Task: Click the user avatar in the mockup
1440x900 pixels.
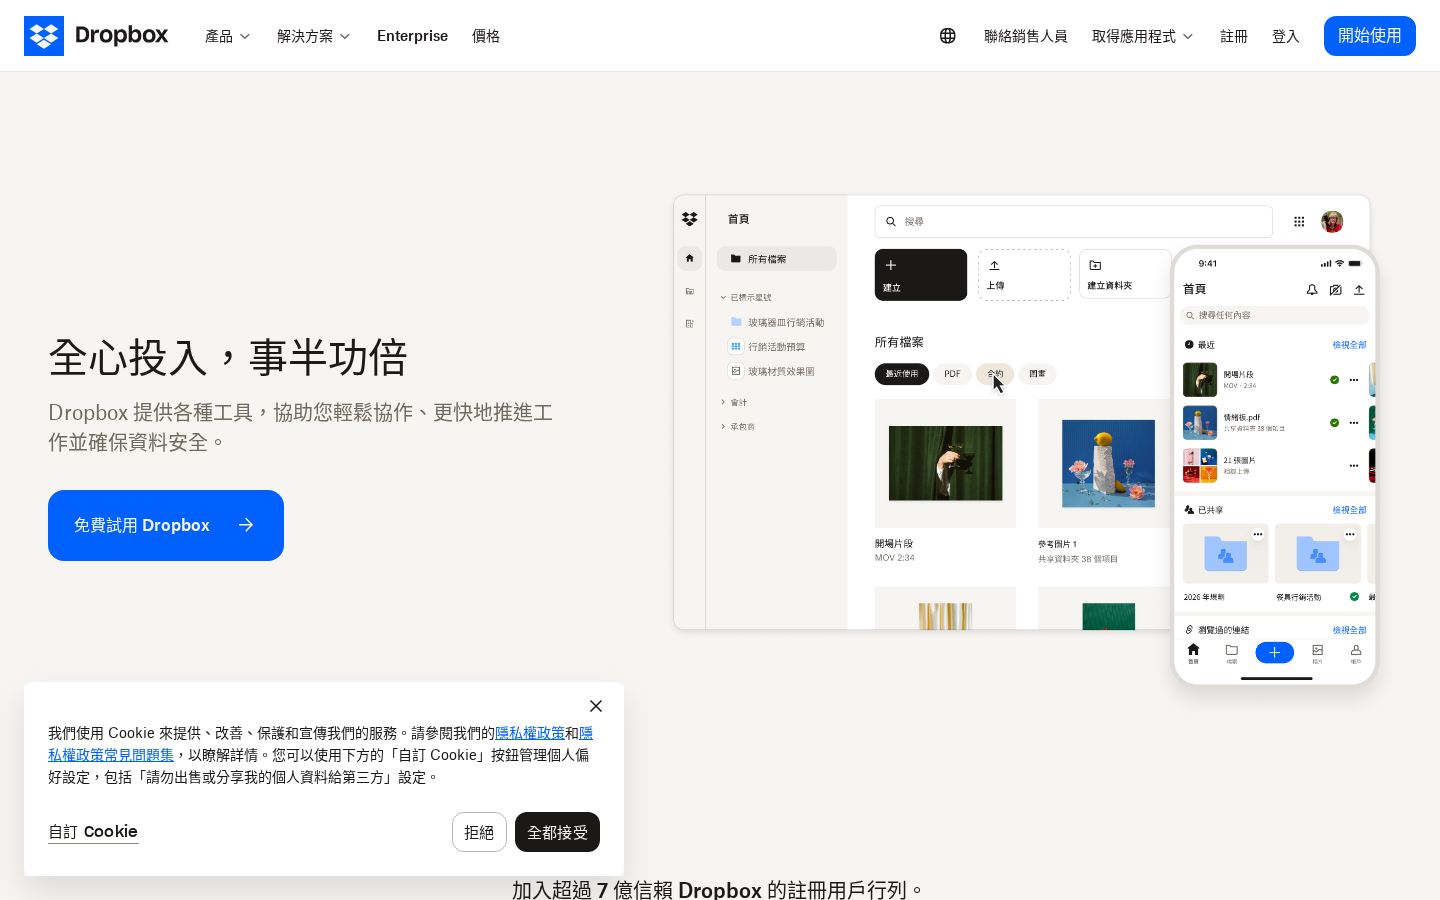Action: [x=1332, y=221]
